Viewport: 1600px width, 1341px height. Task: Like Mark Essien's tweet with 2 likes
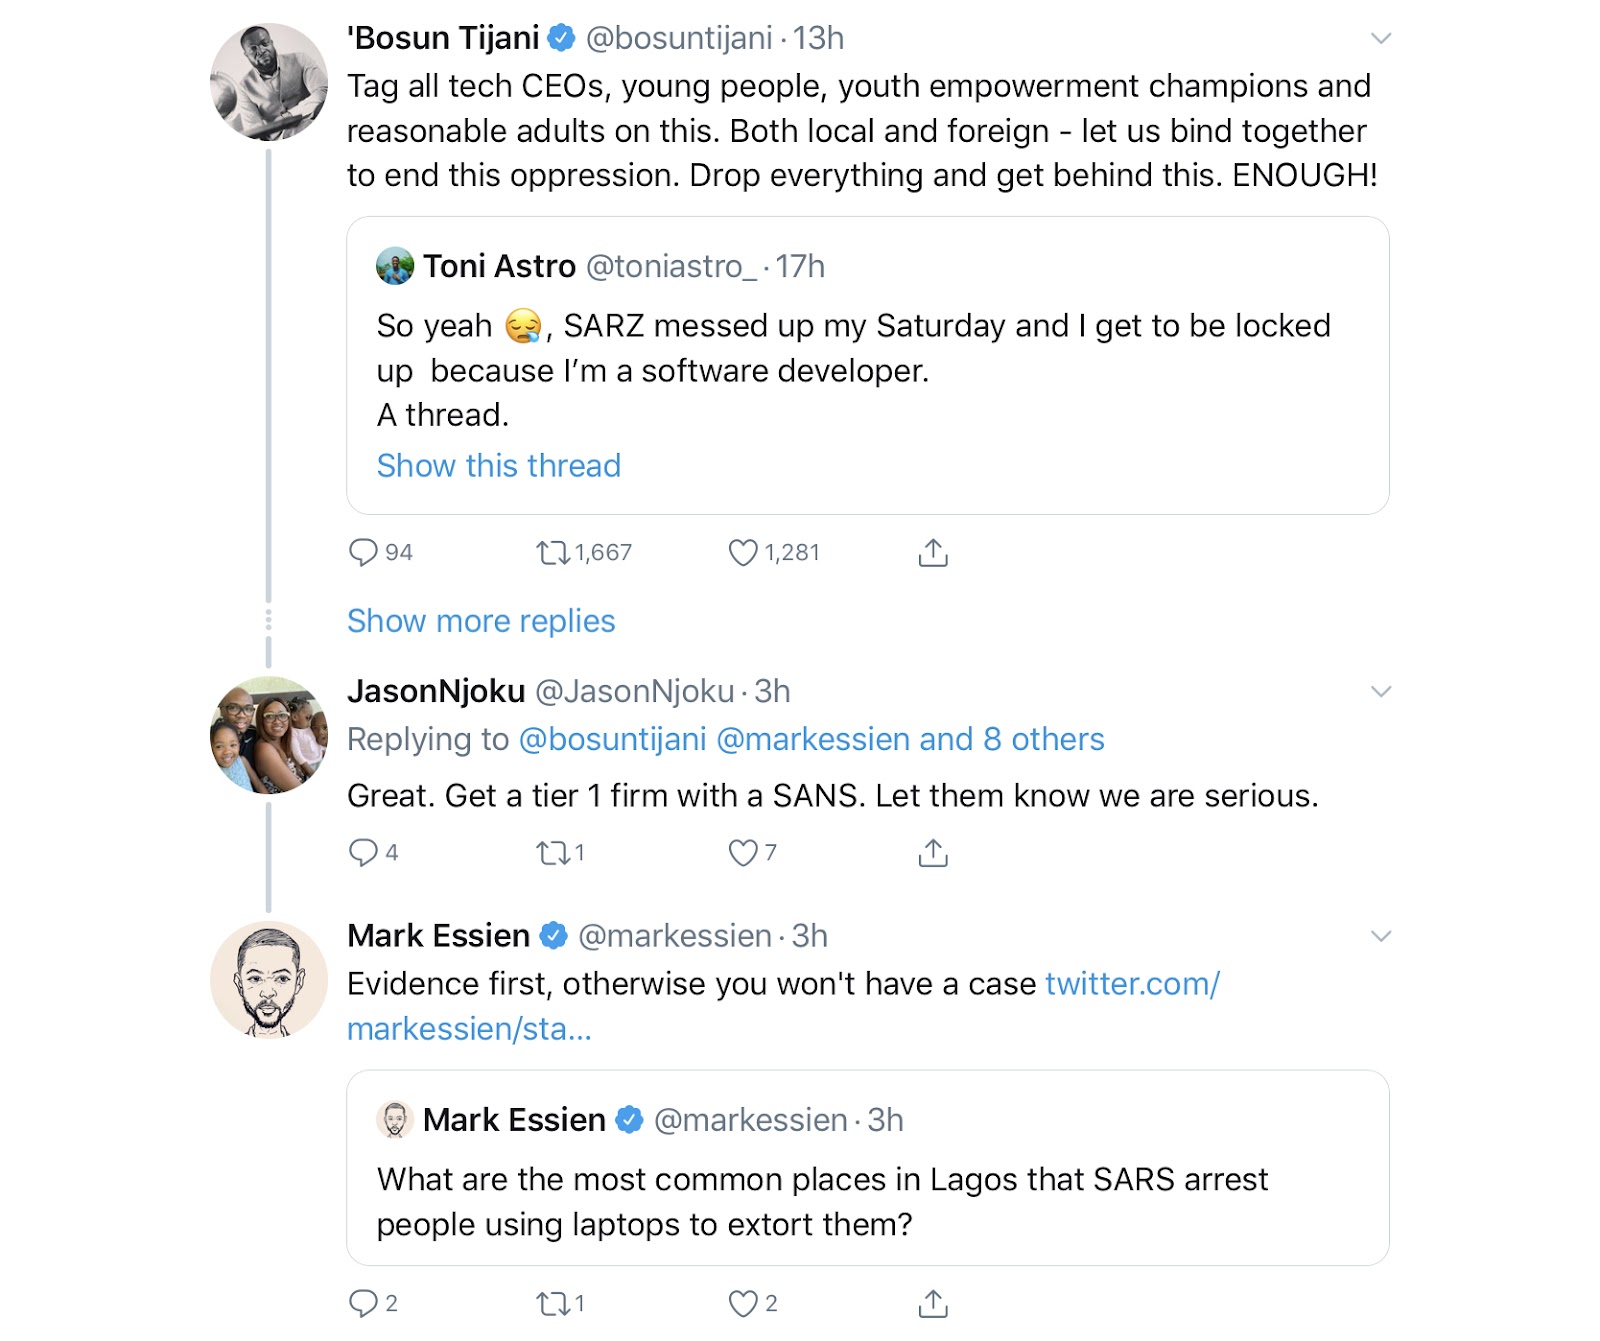(743, 1303)
